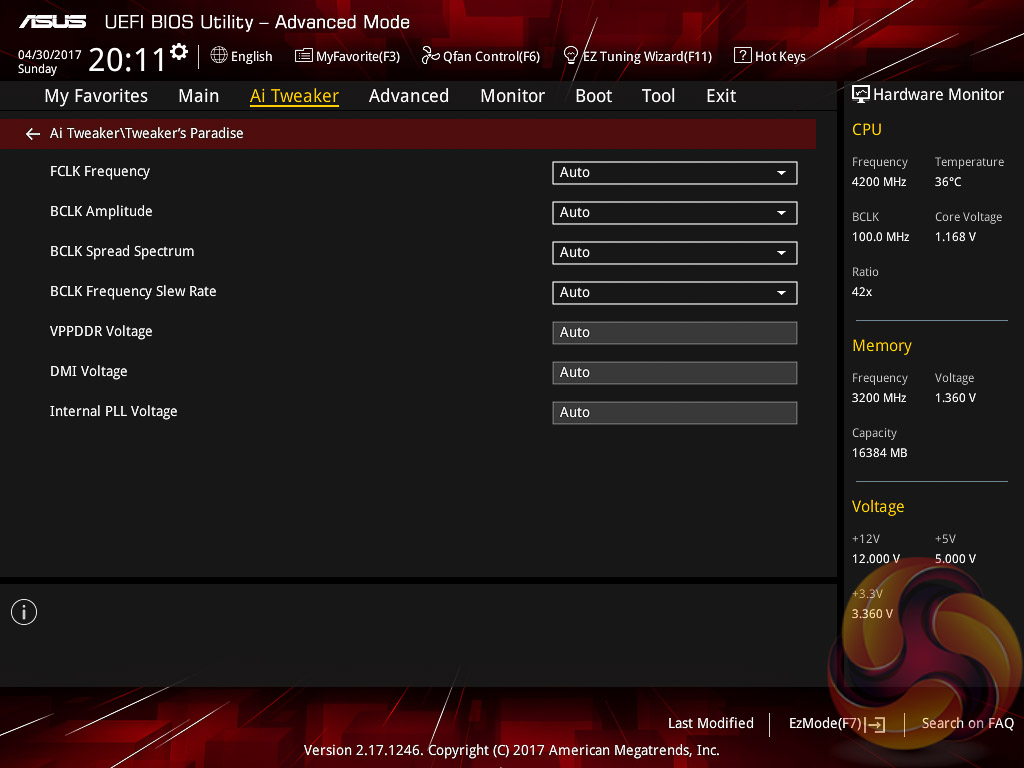Image resolution: width=1024 pixels, height=768 pixels.
Task: Open Qfan Control fan icon
Action: click(x=430, y=56)
